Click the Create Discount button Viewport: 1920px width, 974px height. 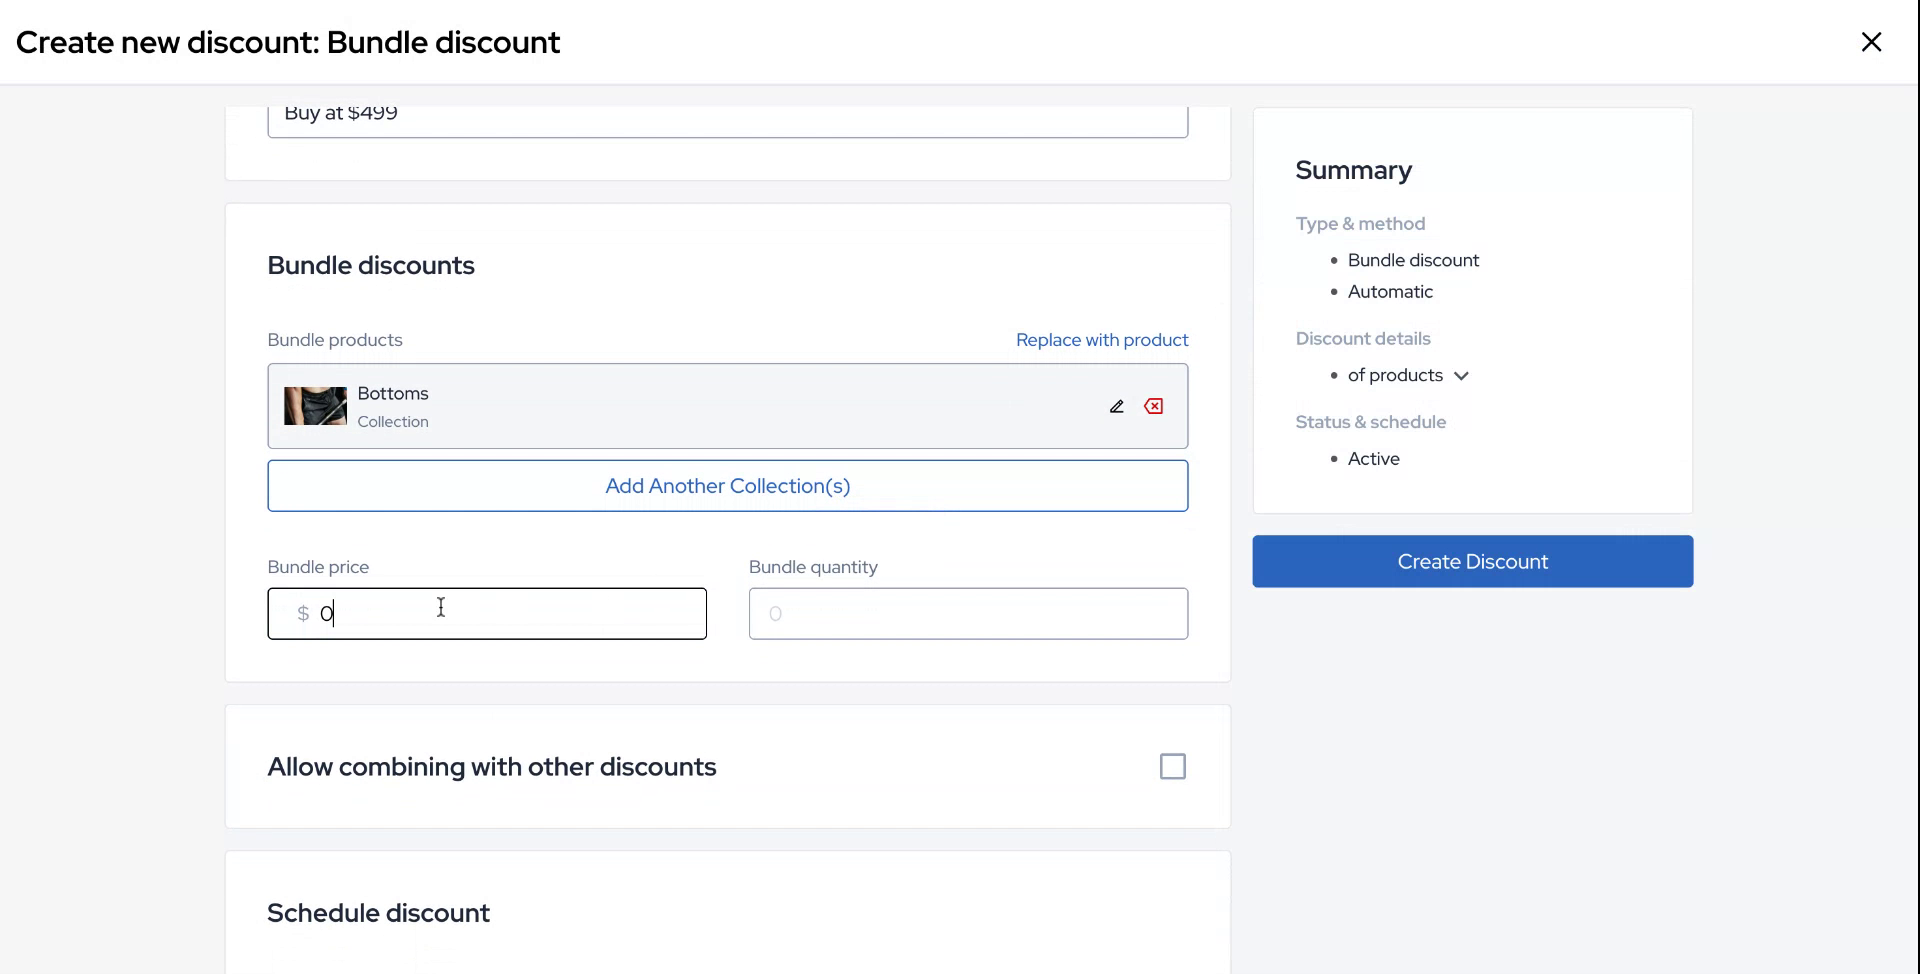(1472, 562)
